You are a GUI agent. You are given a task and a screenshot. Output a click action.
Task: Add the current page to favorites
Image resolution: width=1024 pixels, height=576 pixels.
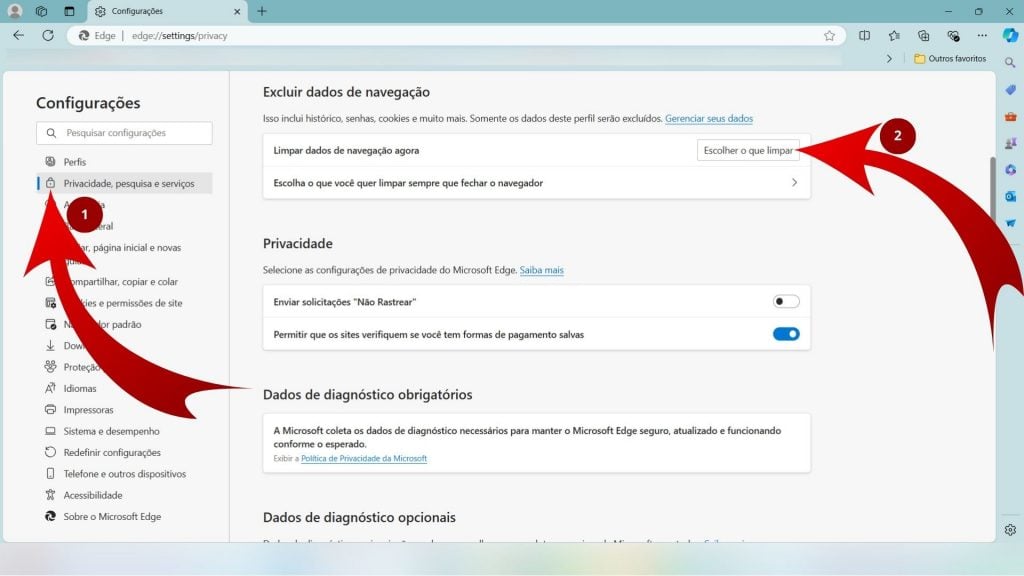point(829,36)
